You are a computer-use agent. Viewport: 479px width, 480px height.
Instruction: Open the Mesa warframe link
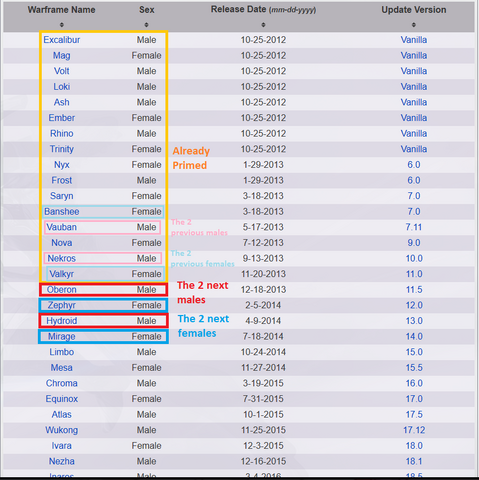62,368
